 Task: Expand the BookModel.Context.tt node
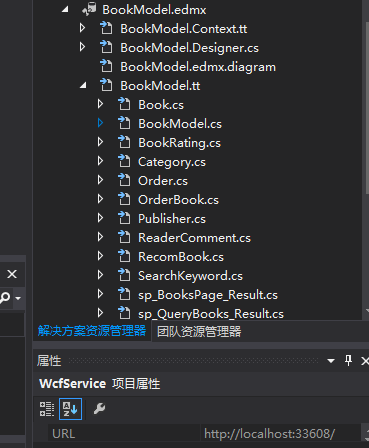(82, 28)
